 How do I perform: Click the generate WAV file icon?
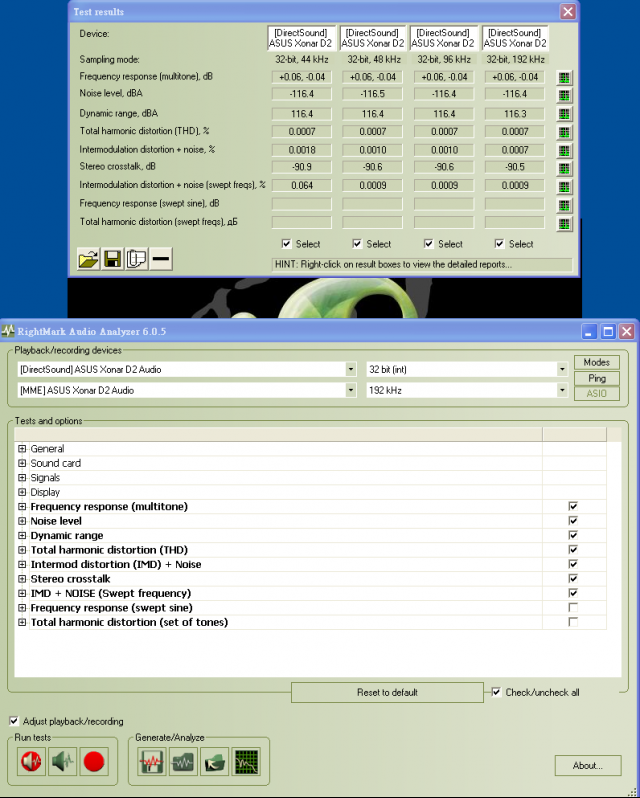coord(152,761)
